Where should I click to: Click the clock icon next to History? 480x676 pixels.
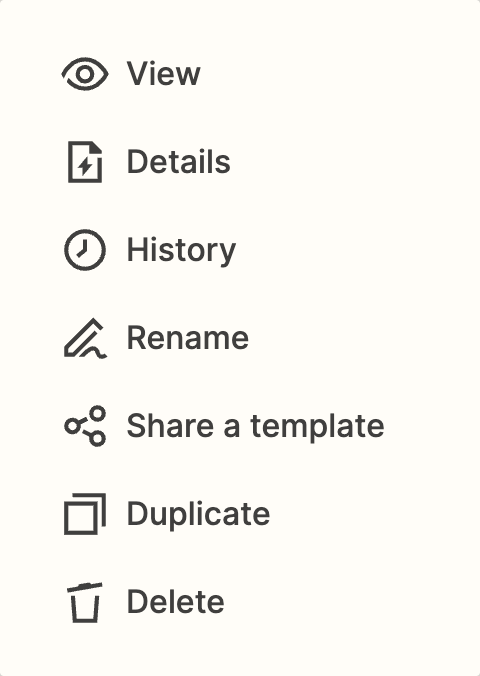(85, 250)
